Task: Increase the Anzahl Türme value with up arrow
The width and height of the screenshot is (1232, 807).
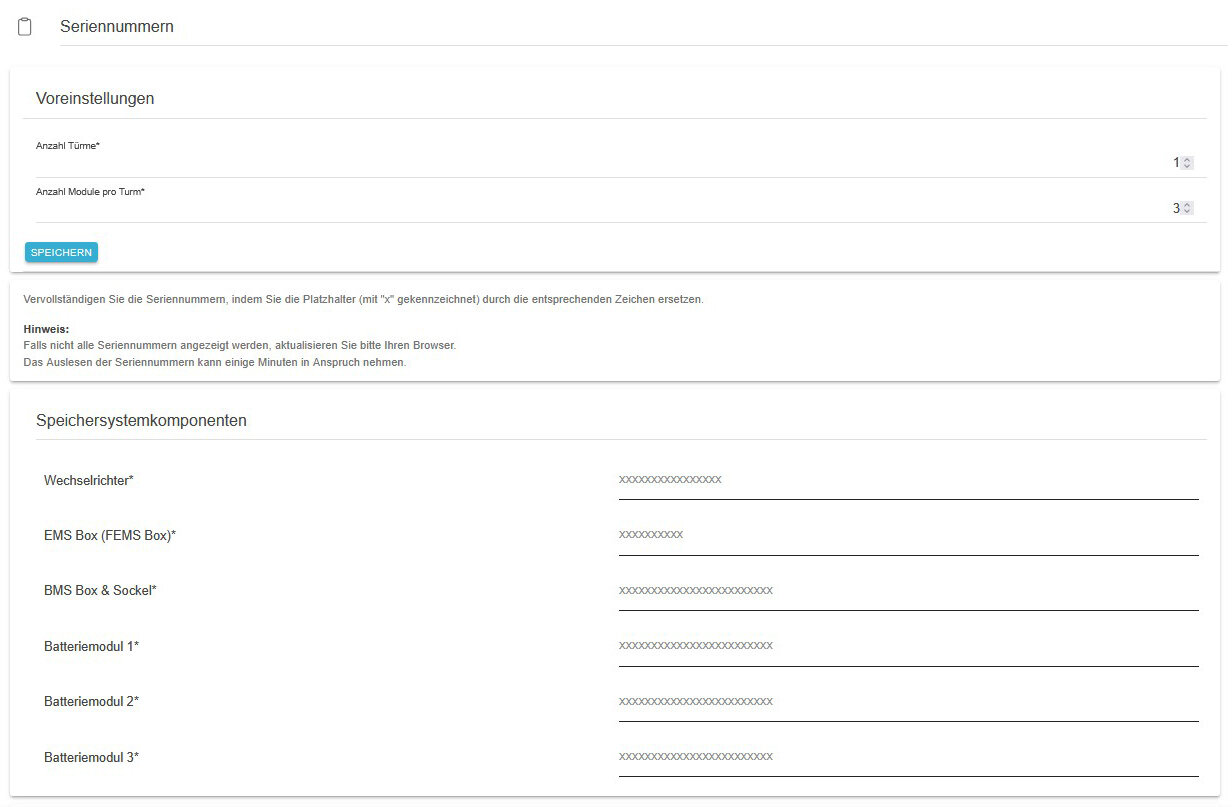Action: (1187, 159)
